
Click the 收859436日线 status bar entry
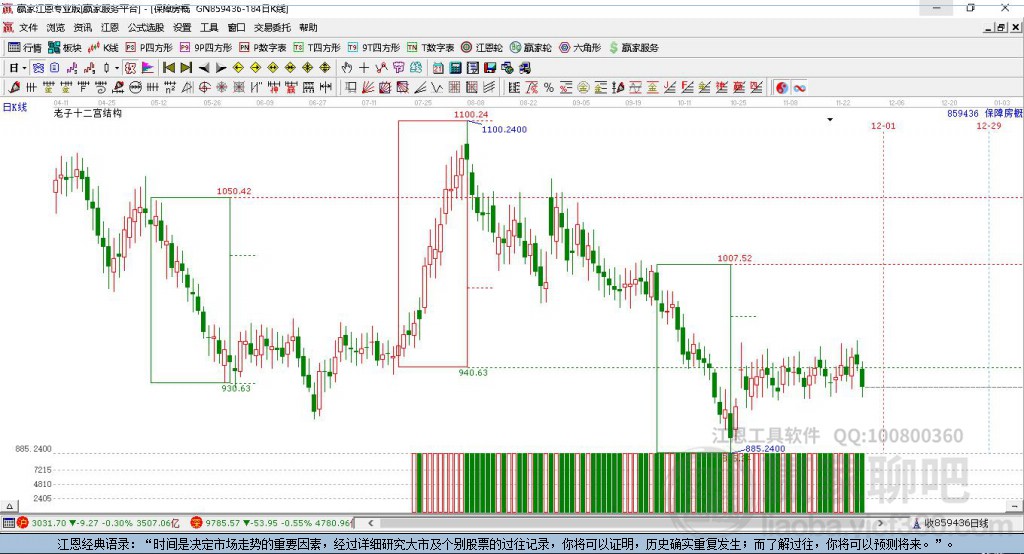[951, 523]
